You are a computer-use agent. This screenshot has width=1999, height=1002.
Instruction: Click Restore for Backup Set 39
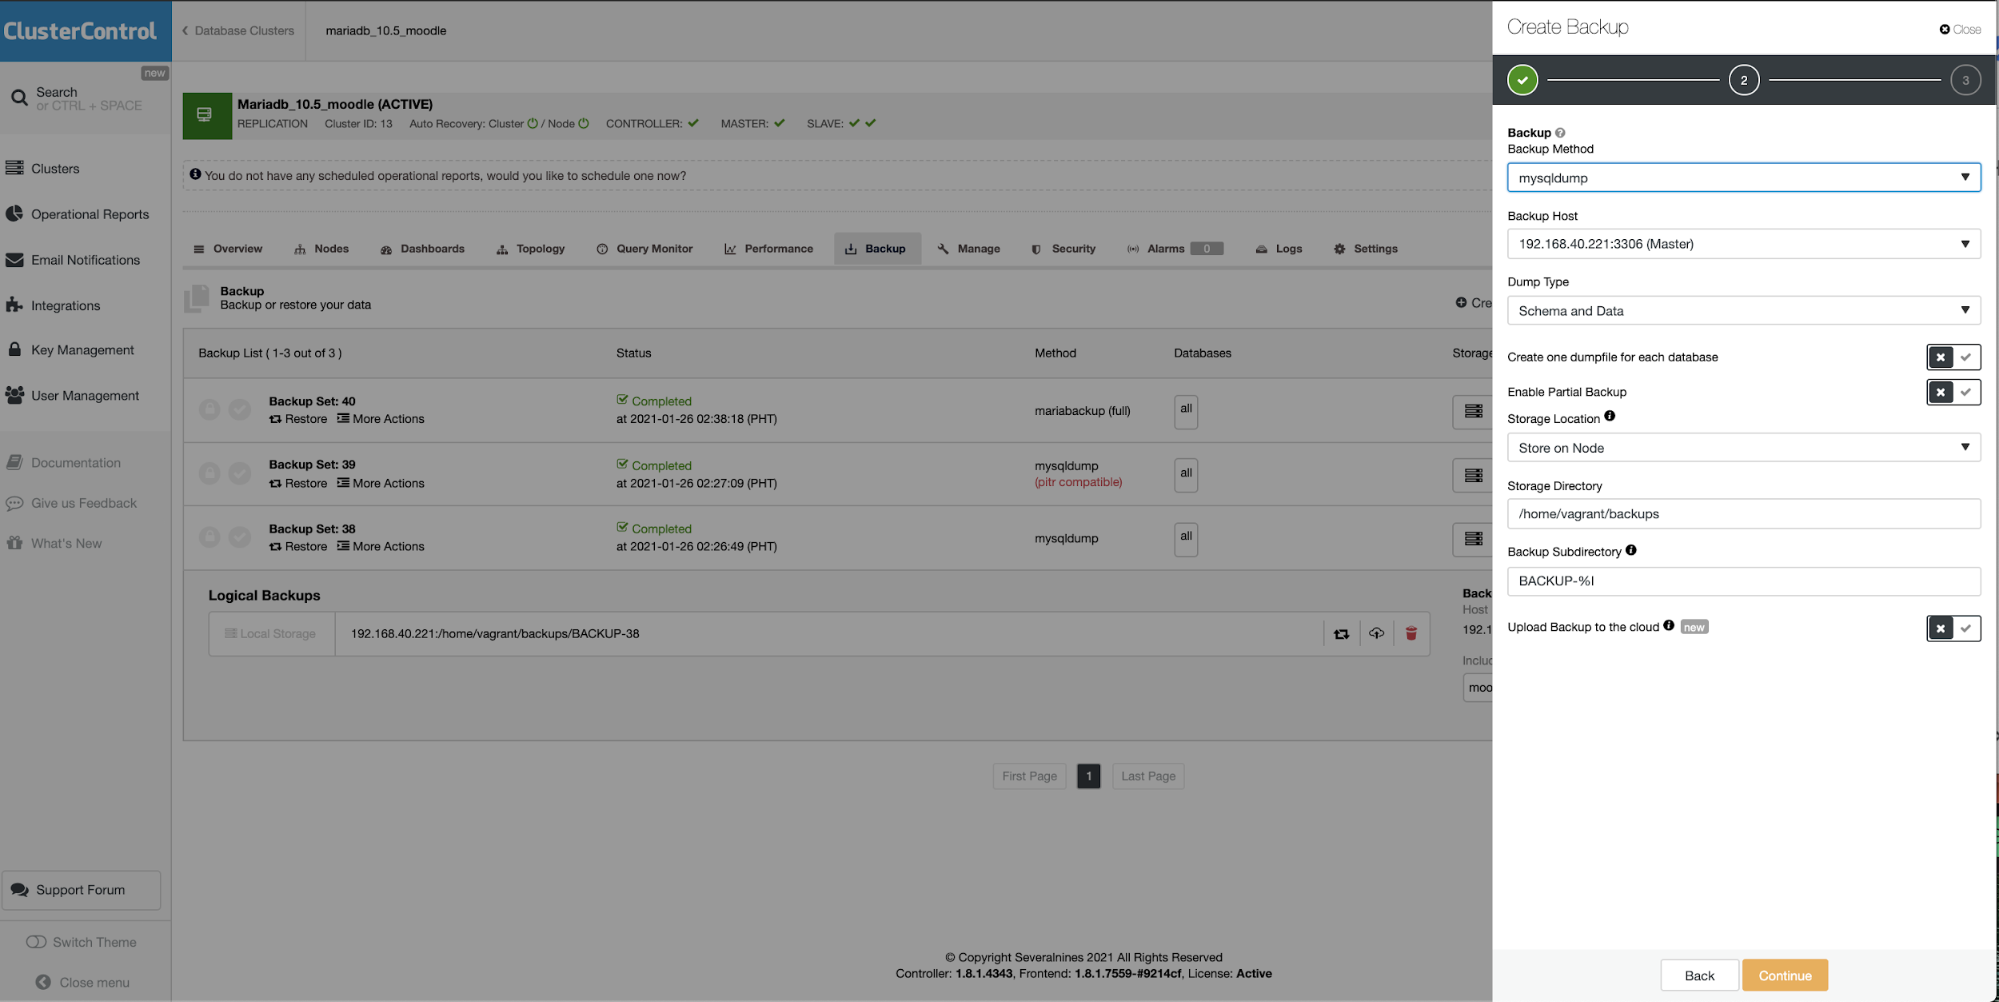tap(298, 483)
